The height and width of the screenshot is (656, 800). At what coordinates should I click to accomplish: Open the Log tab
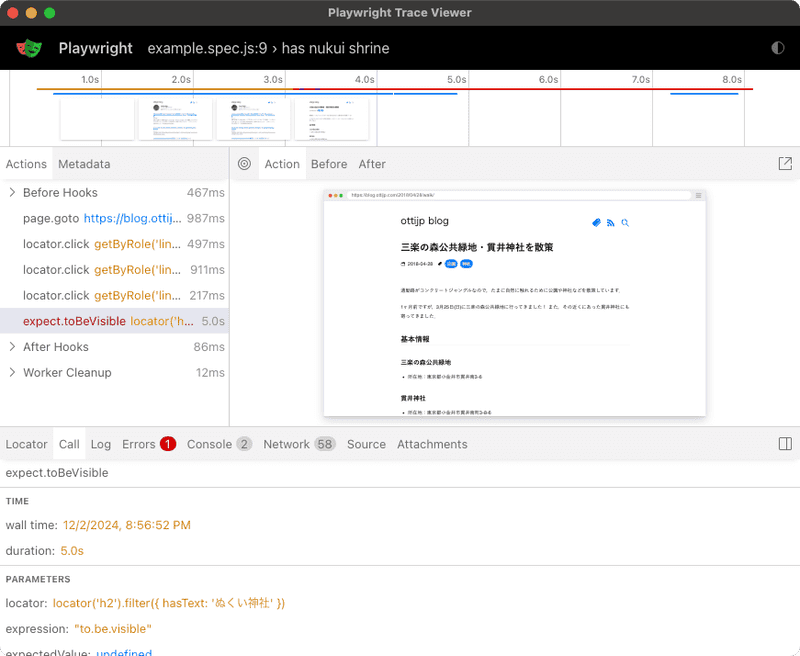coord(101,444)
